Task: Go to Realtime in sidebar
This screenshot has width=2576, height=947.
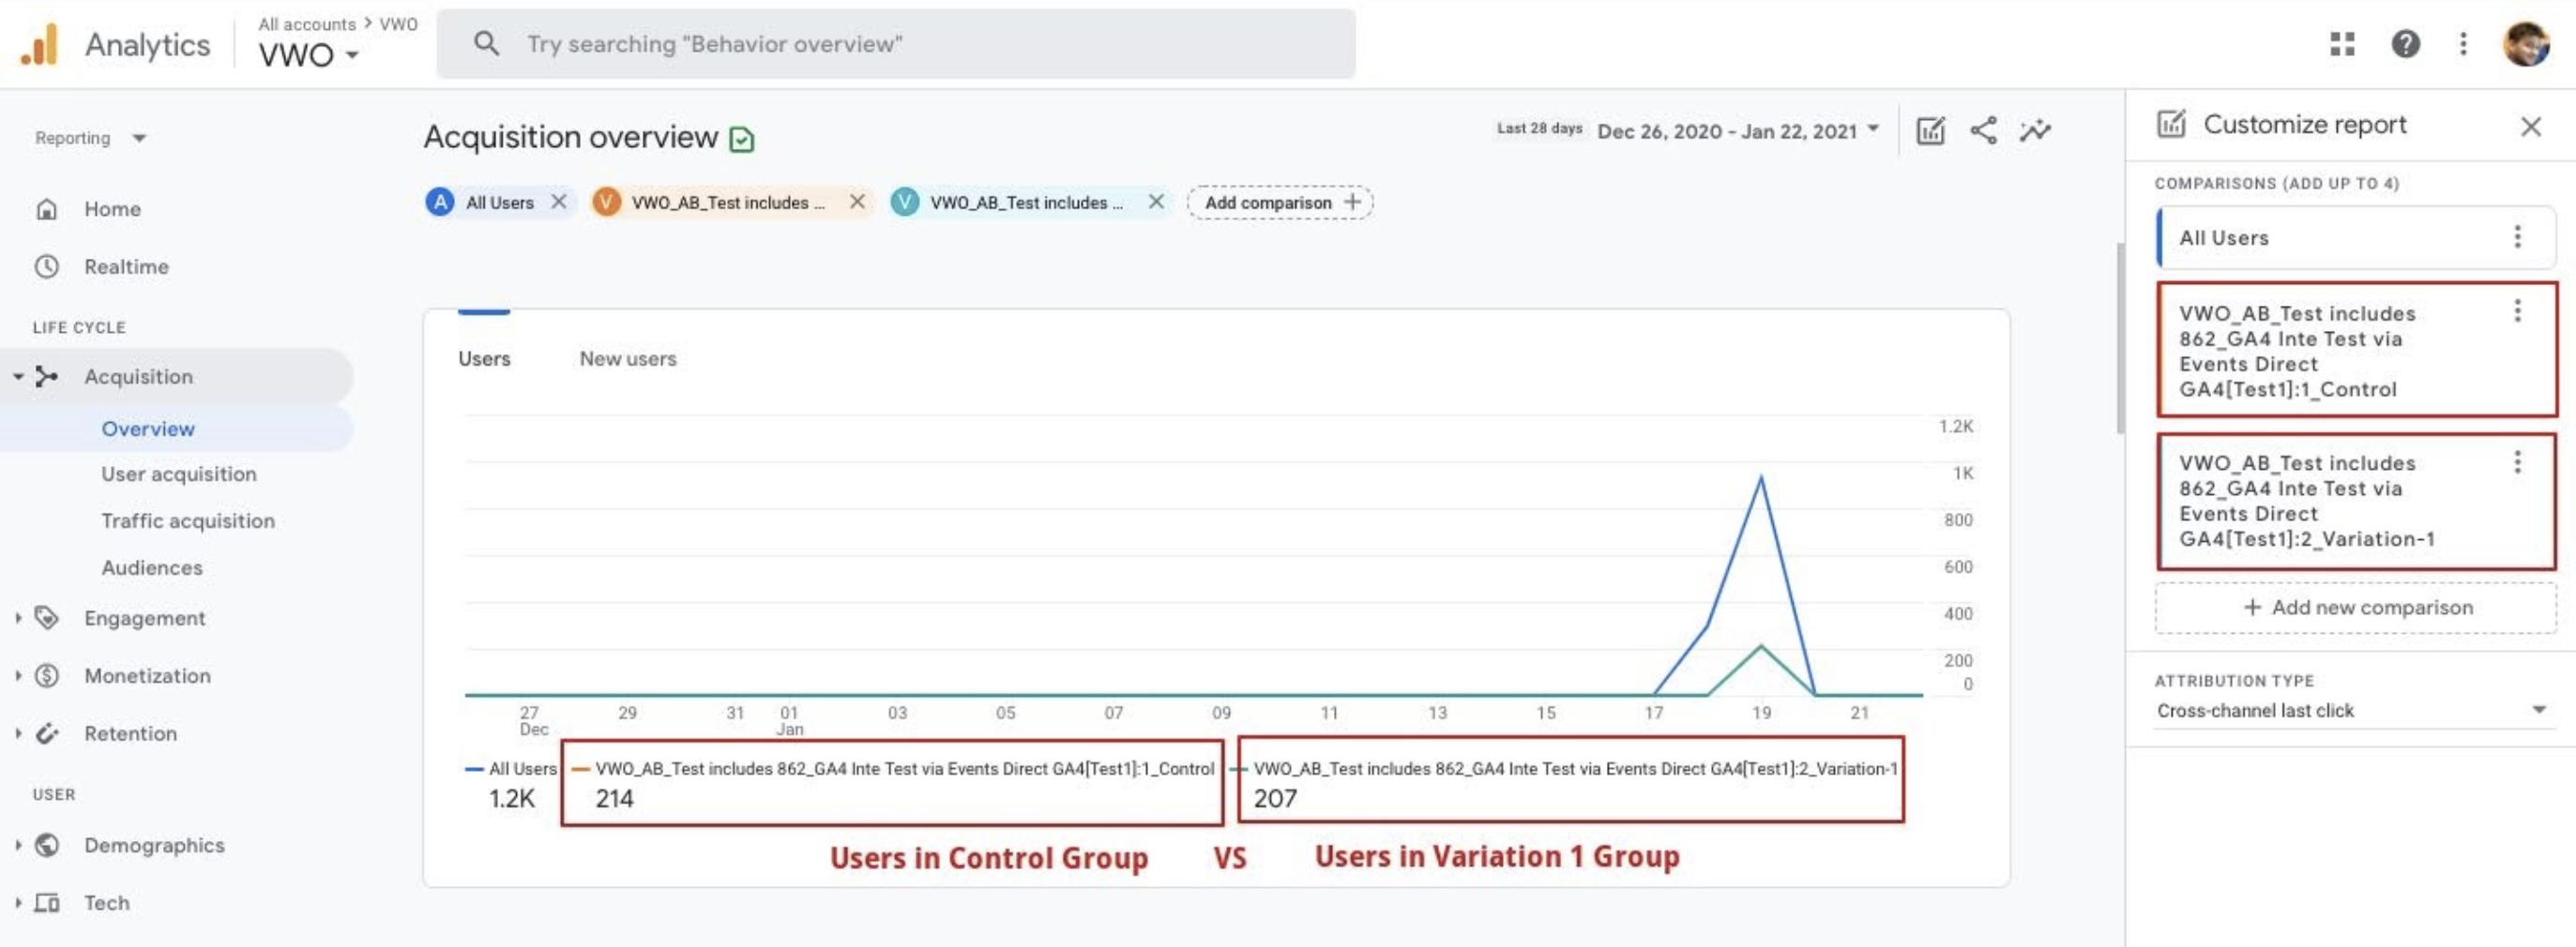Action: [x=126, y=267]
